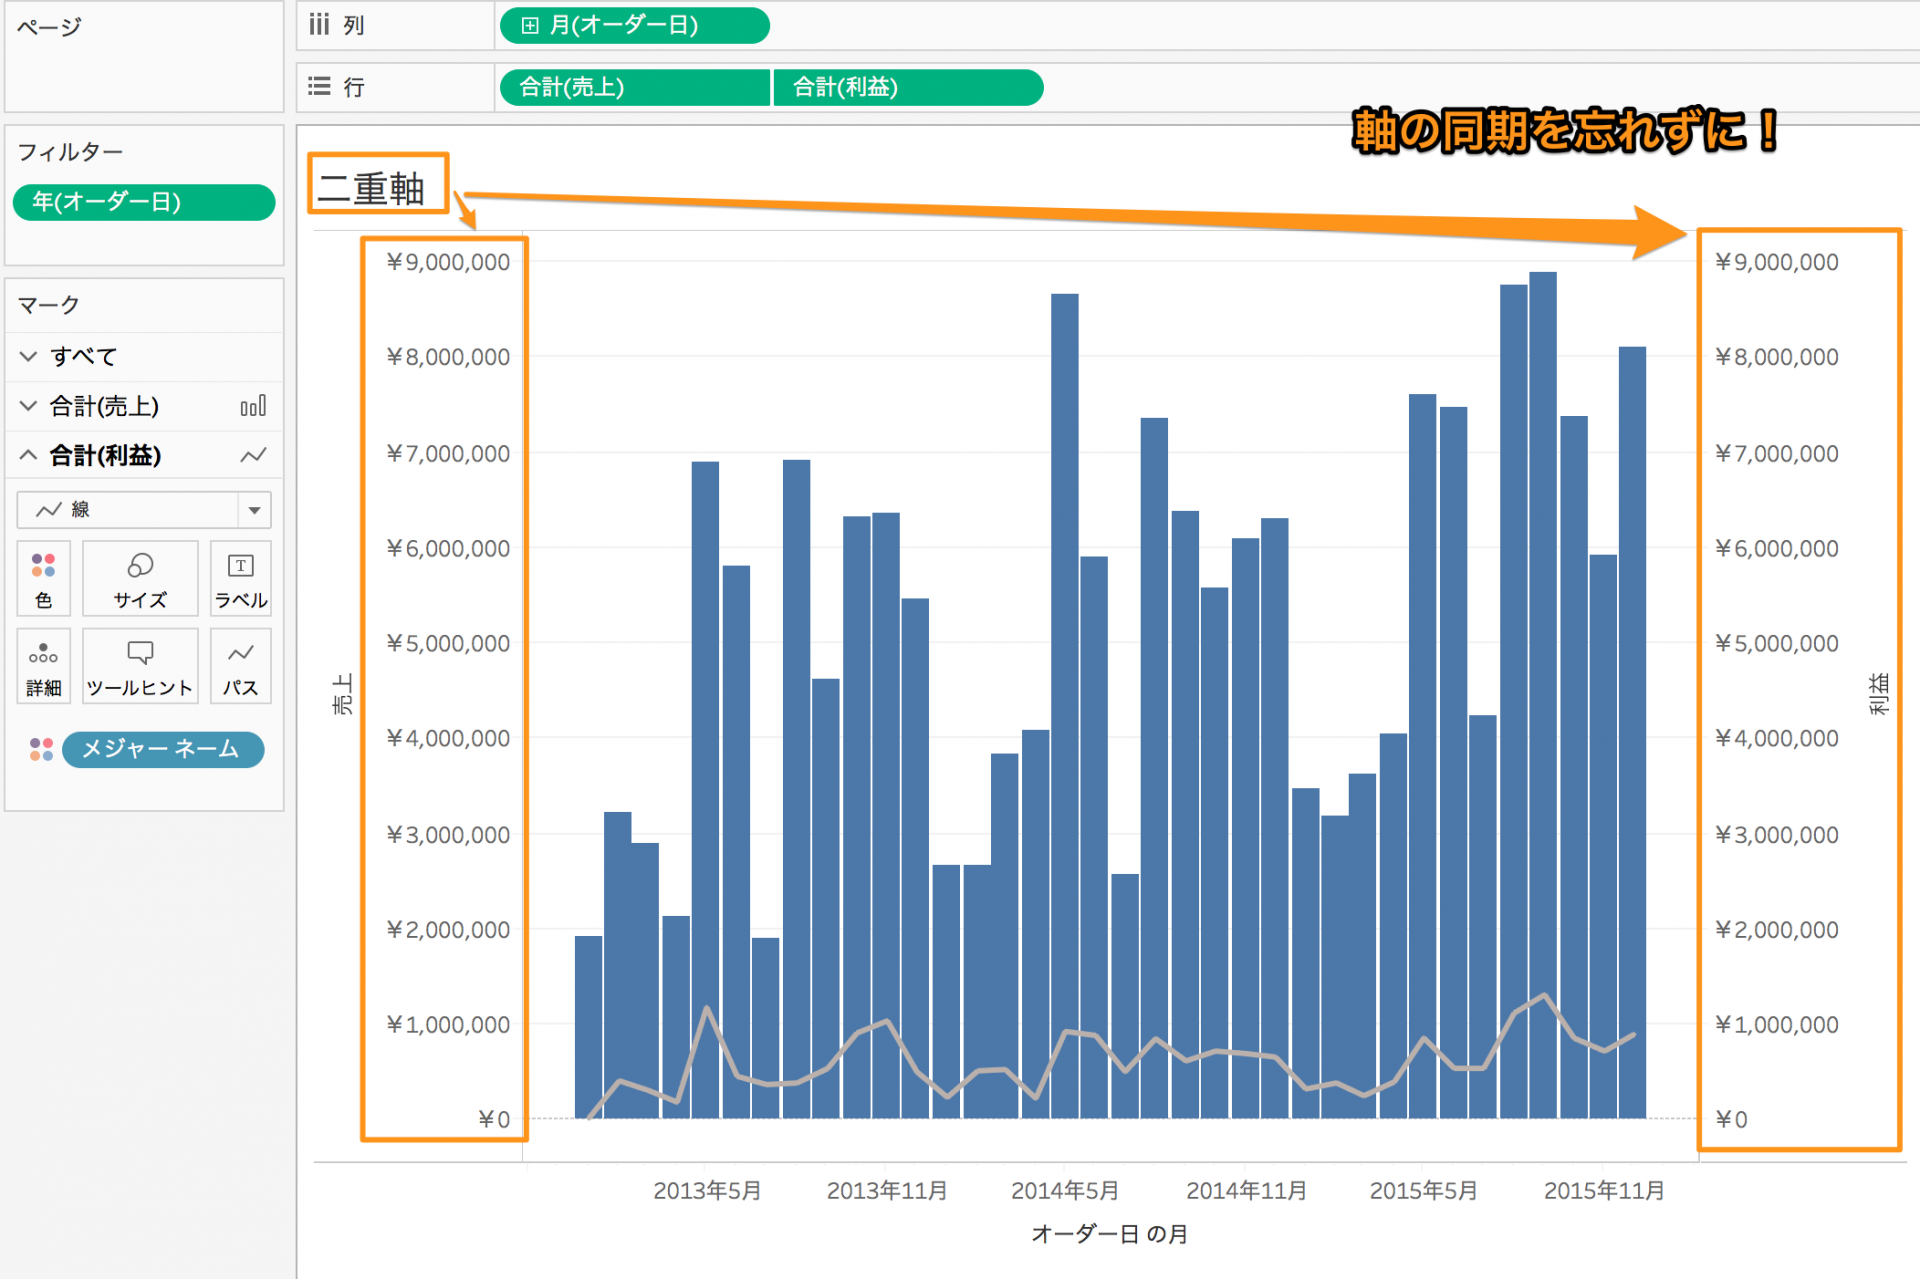
Task: Click line chart icon on 合計(利益) row
Action: tap(253, 456)
